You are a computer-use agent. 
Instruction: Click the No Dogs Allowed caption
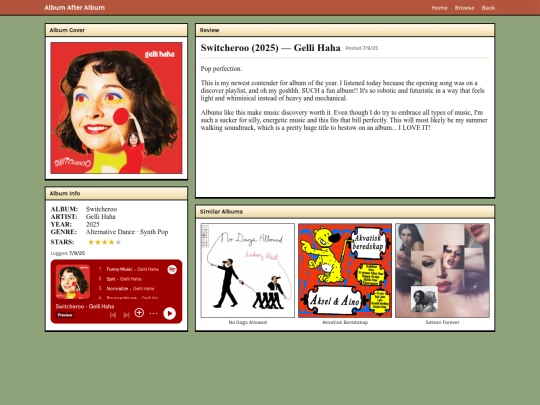point(248,322)
